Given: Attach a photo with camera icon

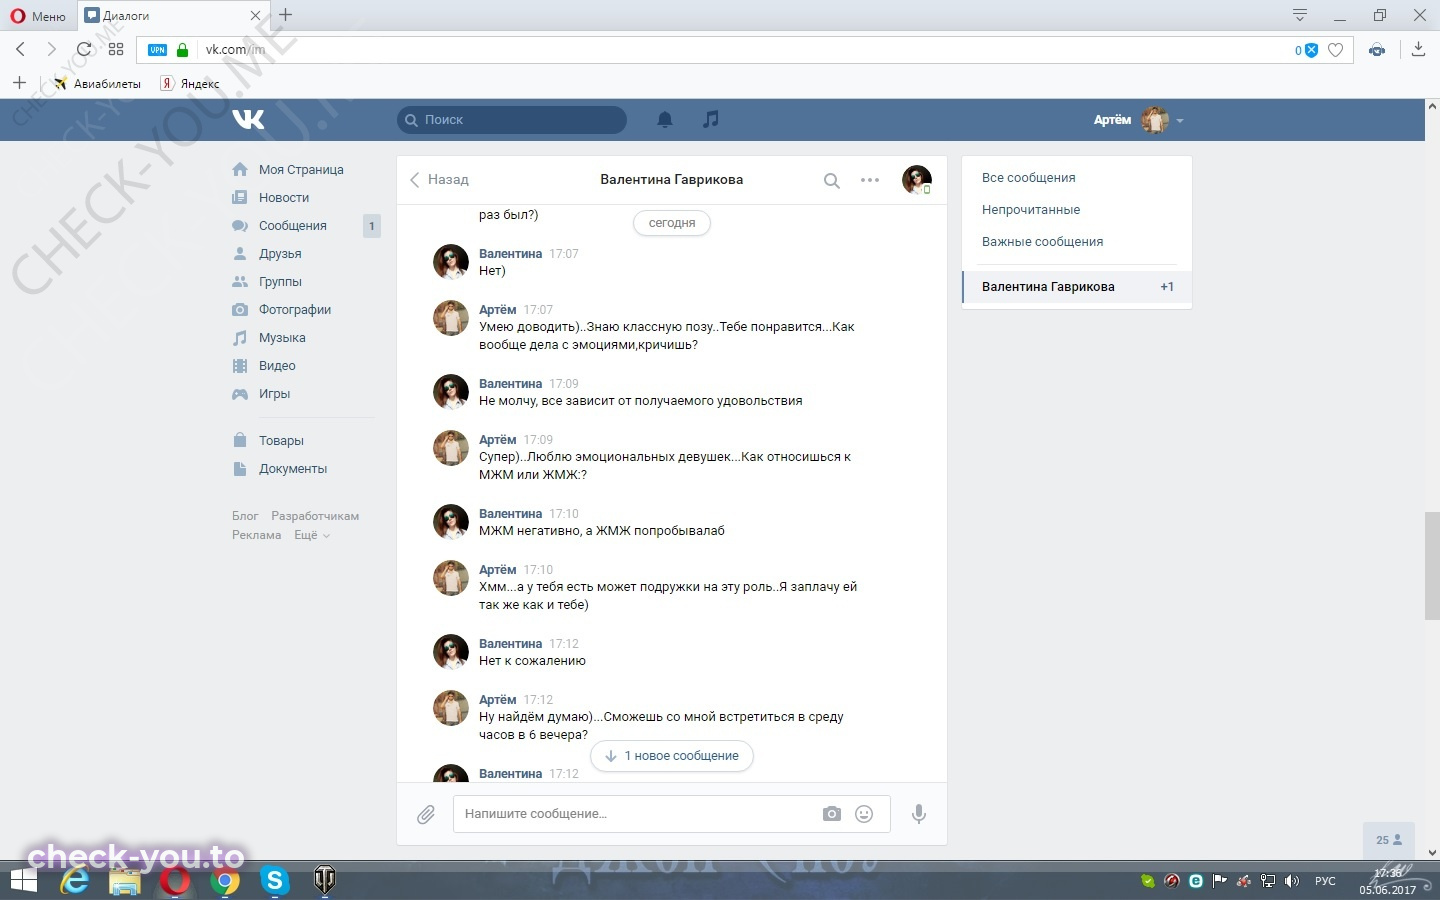Looking at the screenshot, I should pyautogui.click(x=832, y=814).
